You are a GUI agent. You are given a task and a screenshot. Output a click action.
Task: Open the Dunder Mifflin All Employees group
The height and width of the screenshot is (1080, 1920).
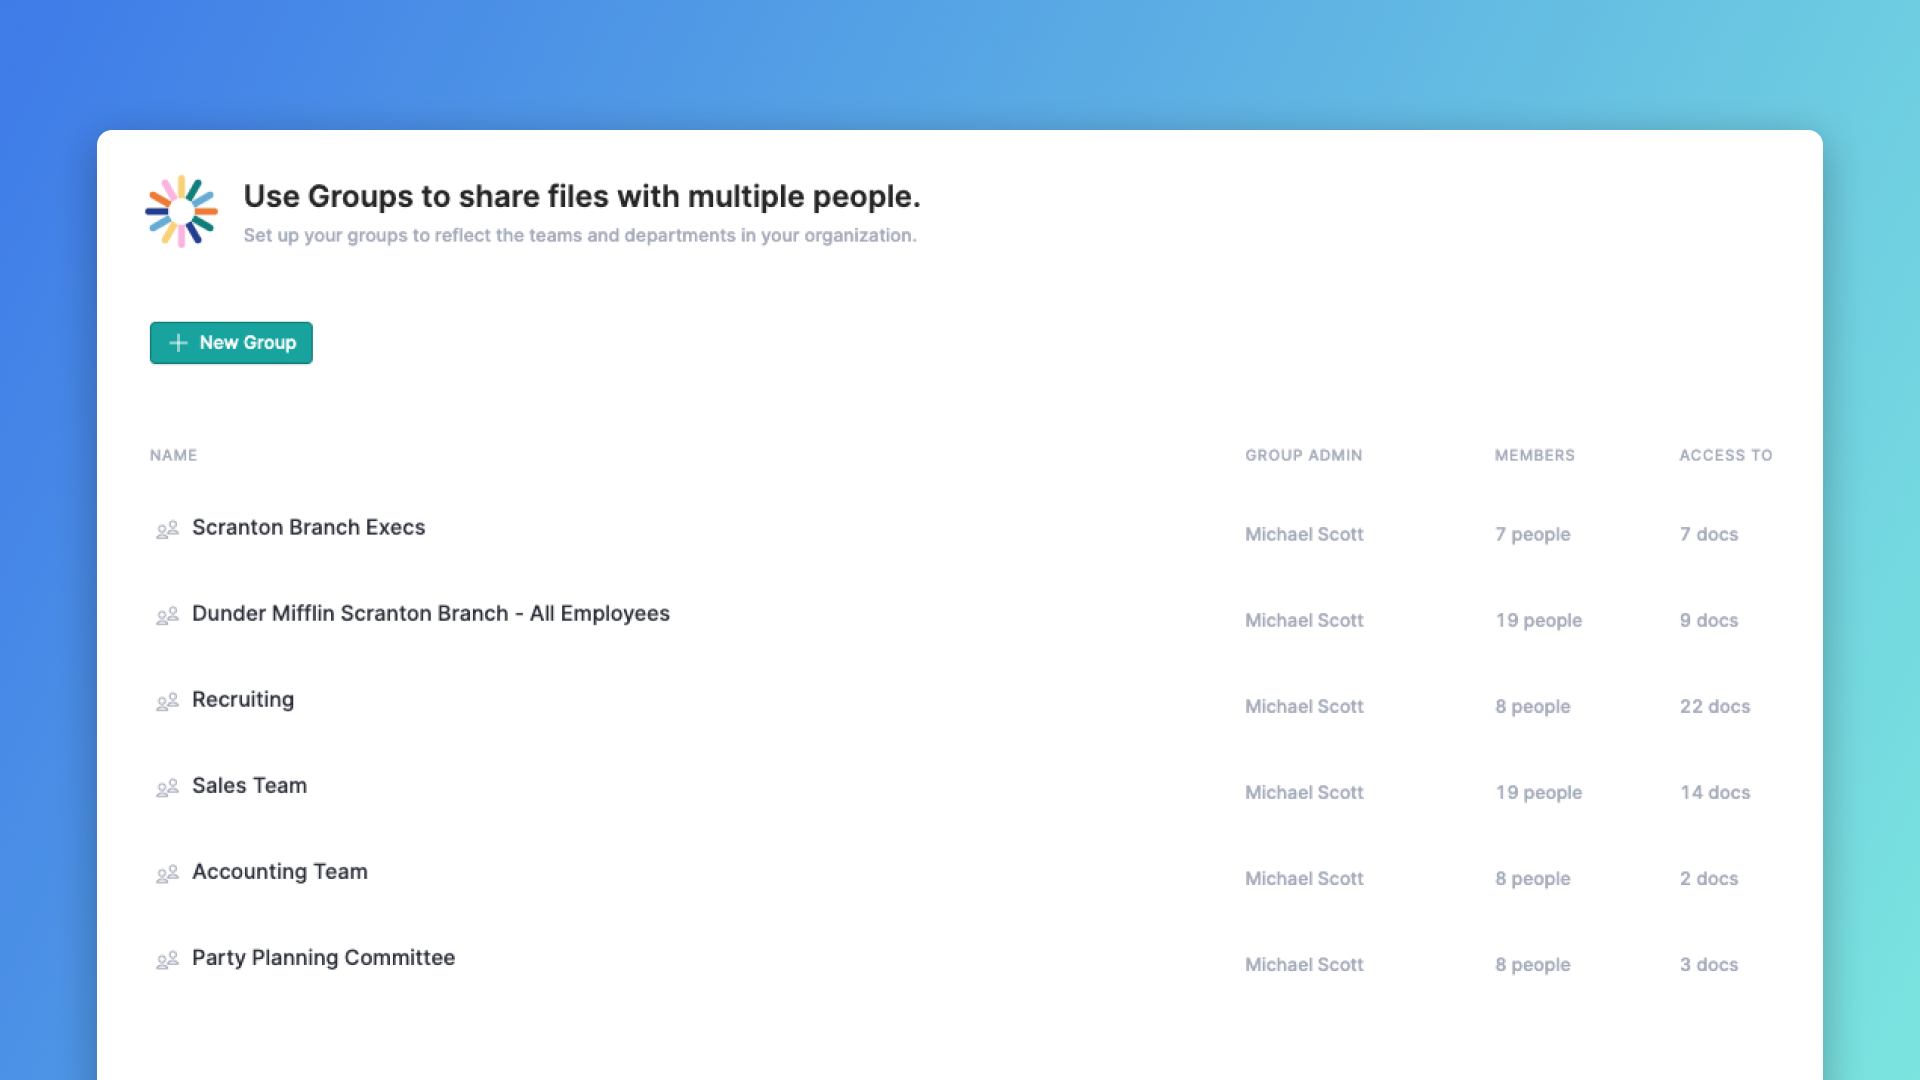point(431,613)
